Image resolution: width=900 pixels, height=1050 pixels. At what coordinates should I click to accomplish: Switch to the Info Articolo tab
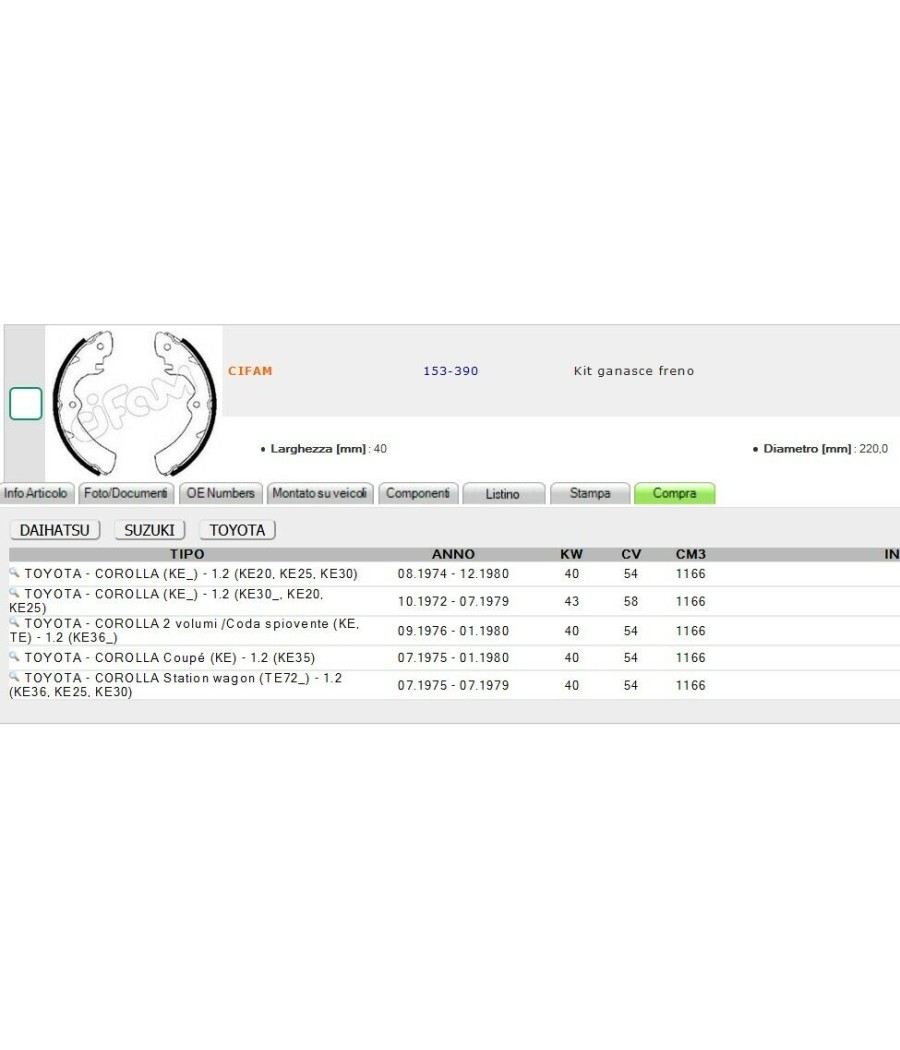click(36, 494)
